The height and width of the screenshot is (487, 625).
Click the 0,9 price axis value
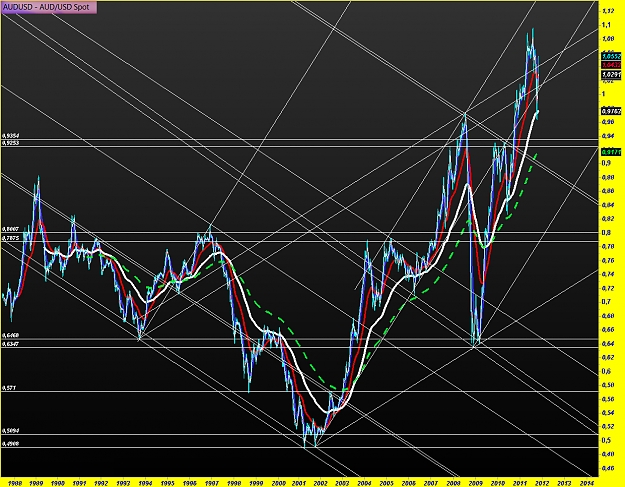[606, 163]
